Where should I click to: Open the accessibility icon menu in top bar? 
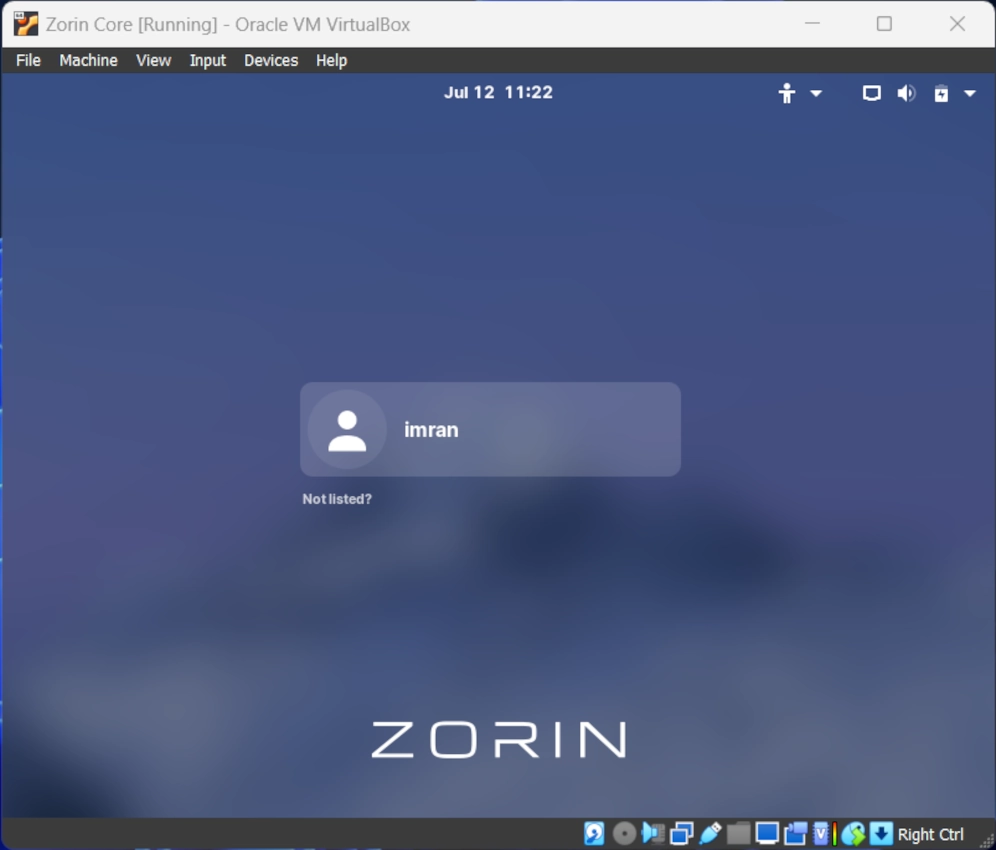(x=787, y=93)
